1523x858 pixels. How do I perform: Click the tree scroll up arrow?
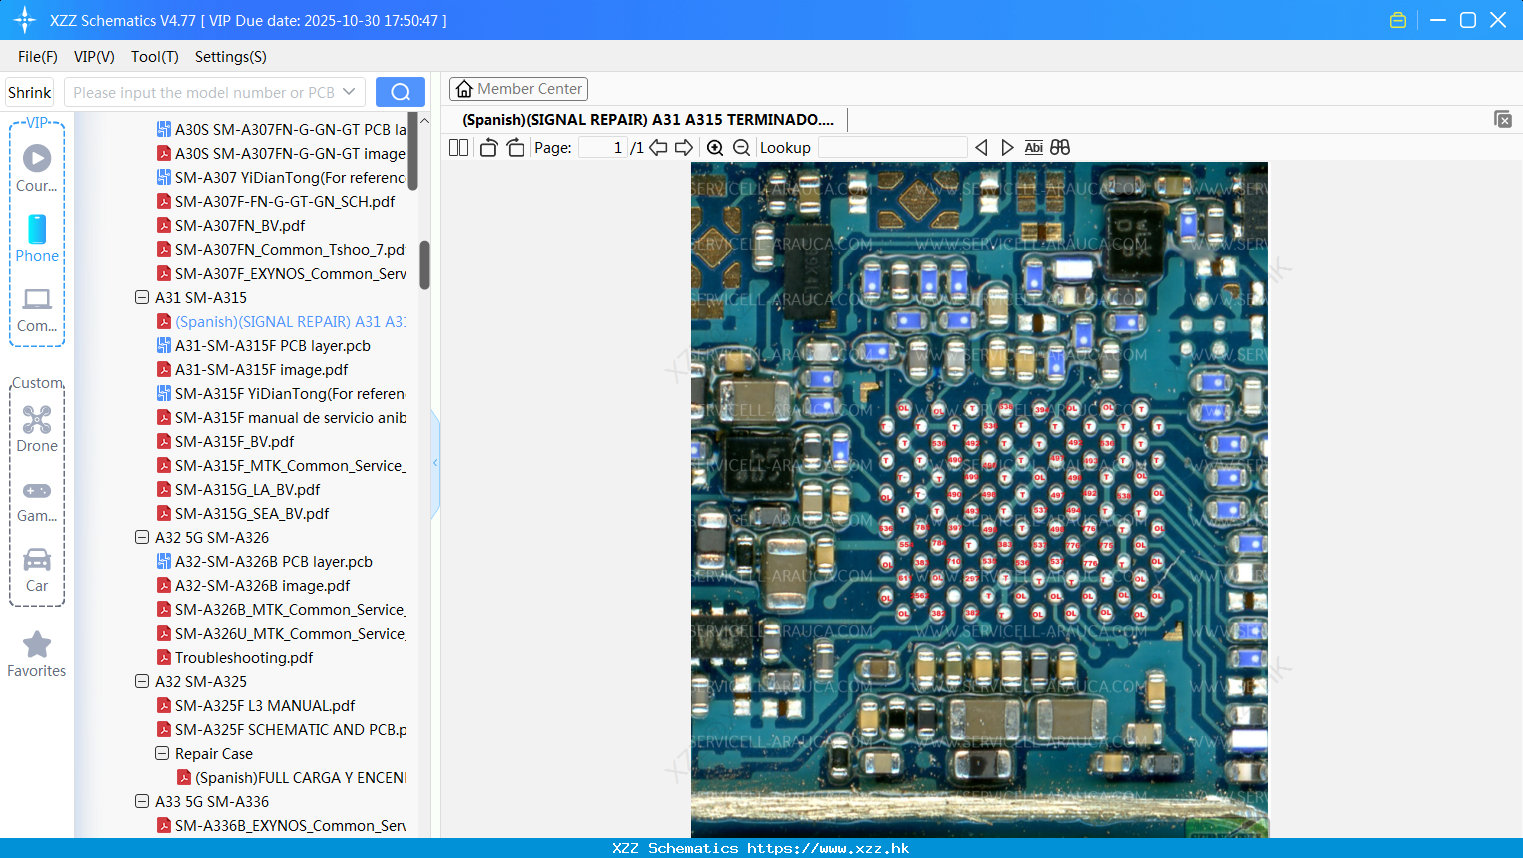point(424,121)
